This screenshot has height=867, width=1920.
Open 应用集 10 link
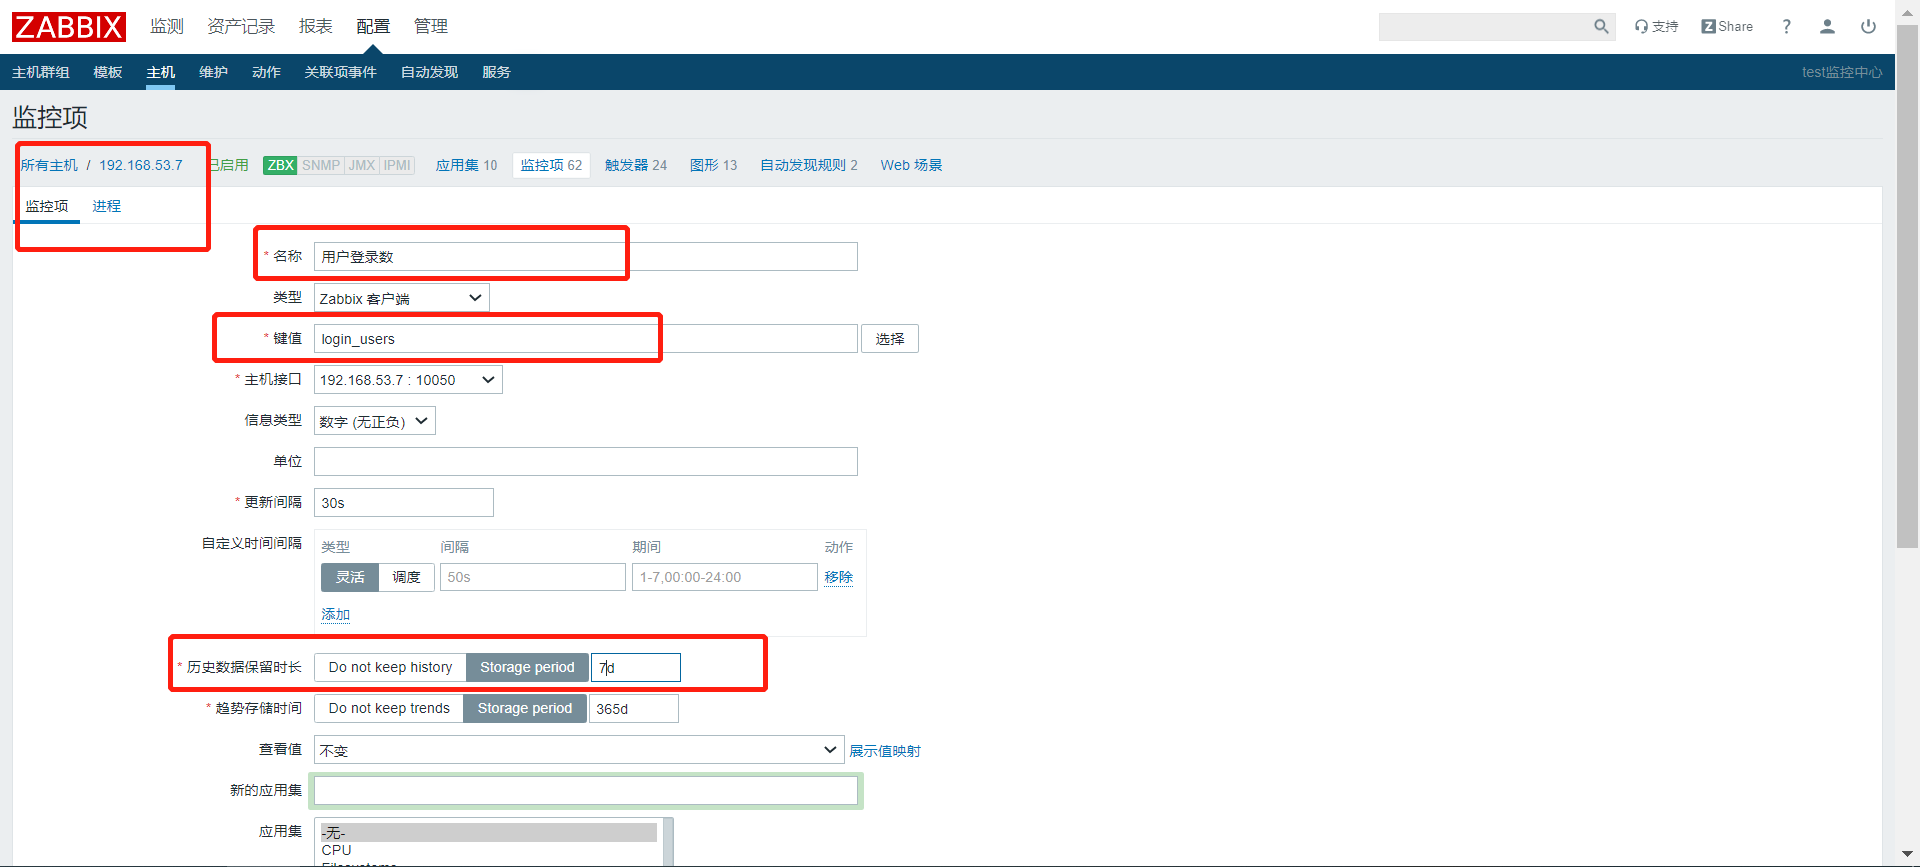point(466,165)
